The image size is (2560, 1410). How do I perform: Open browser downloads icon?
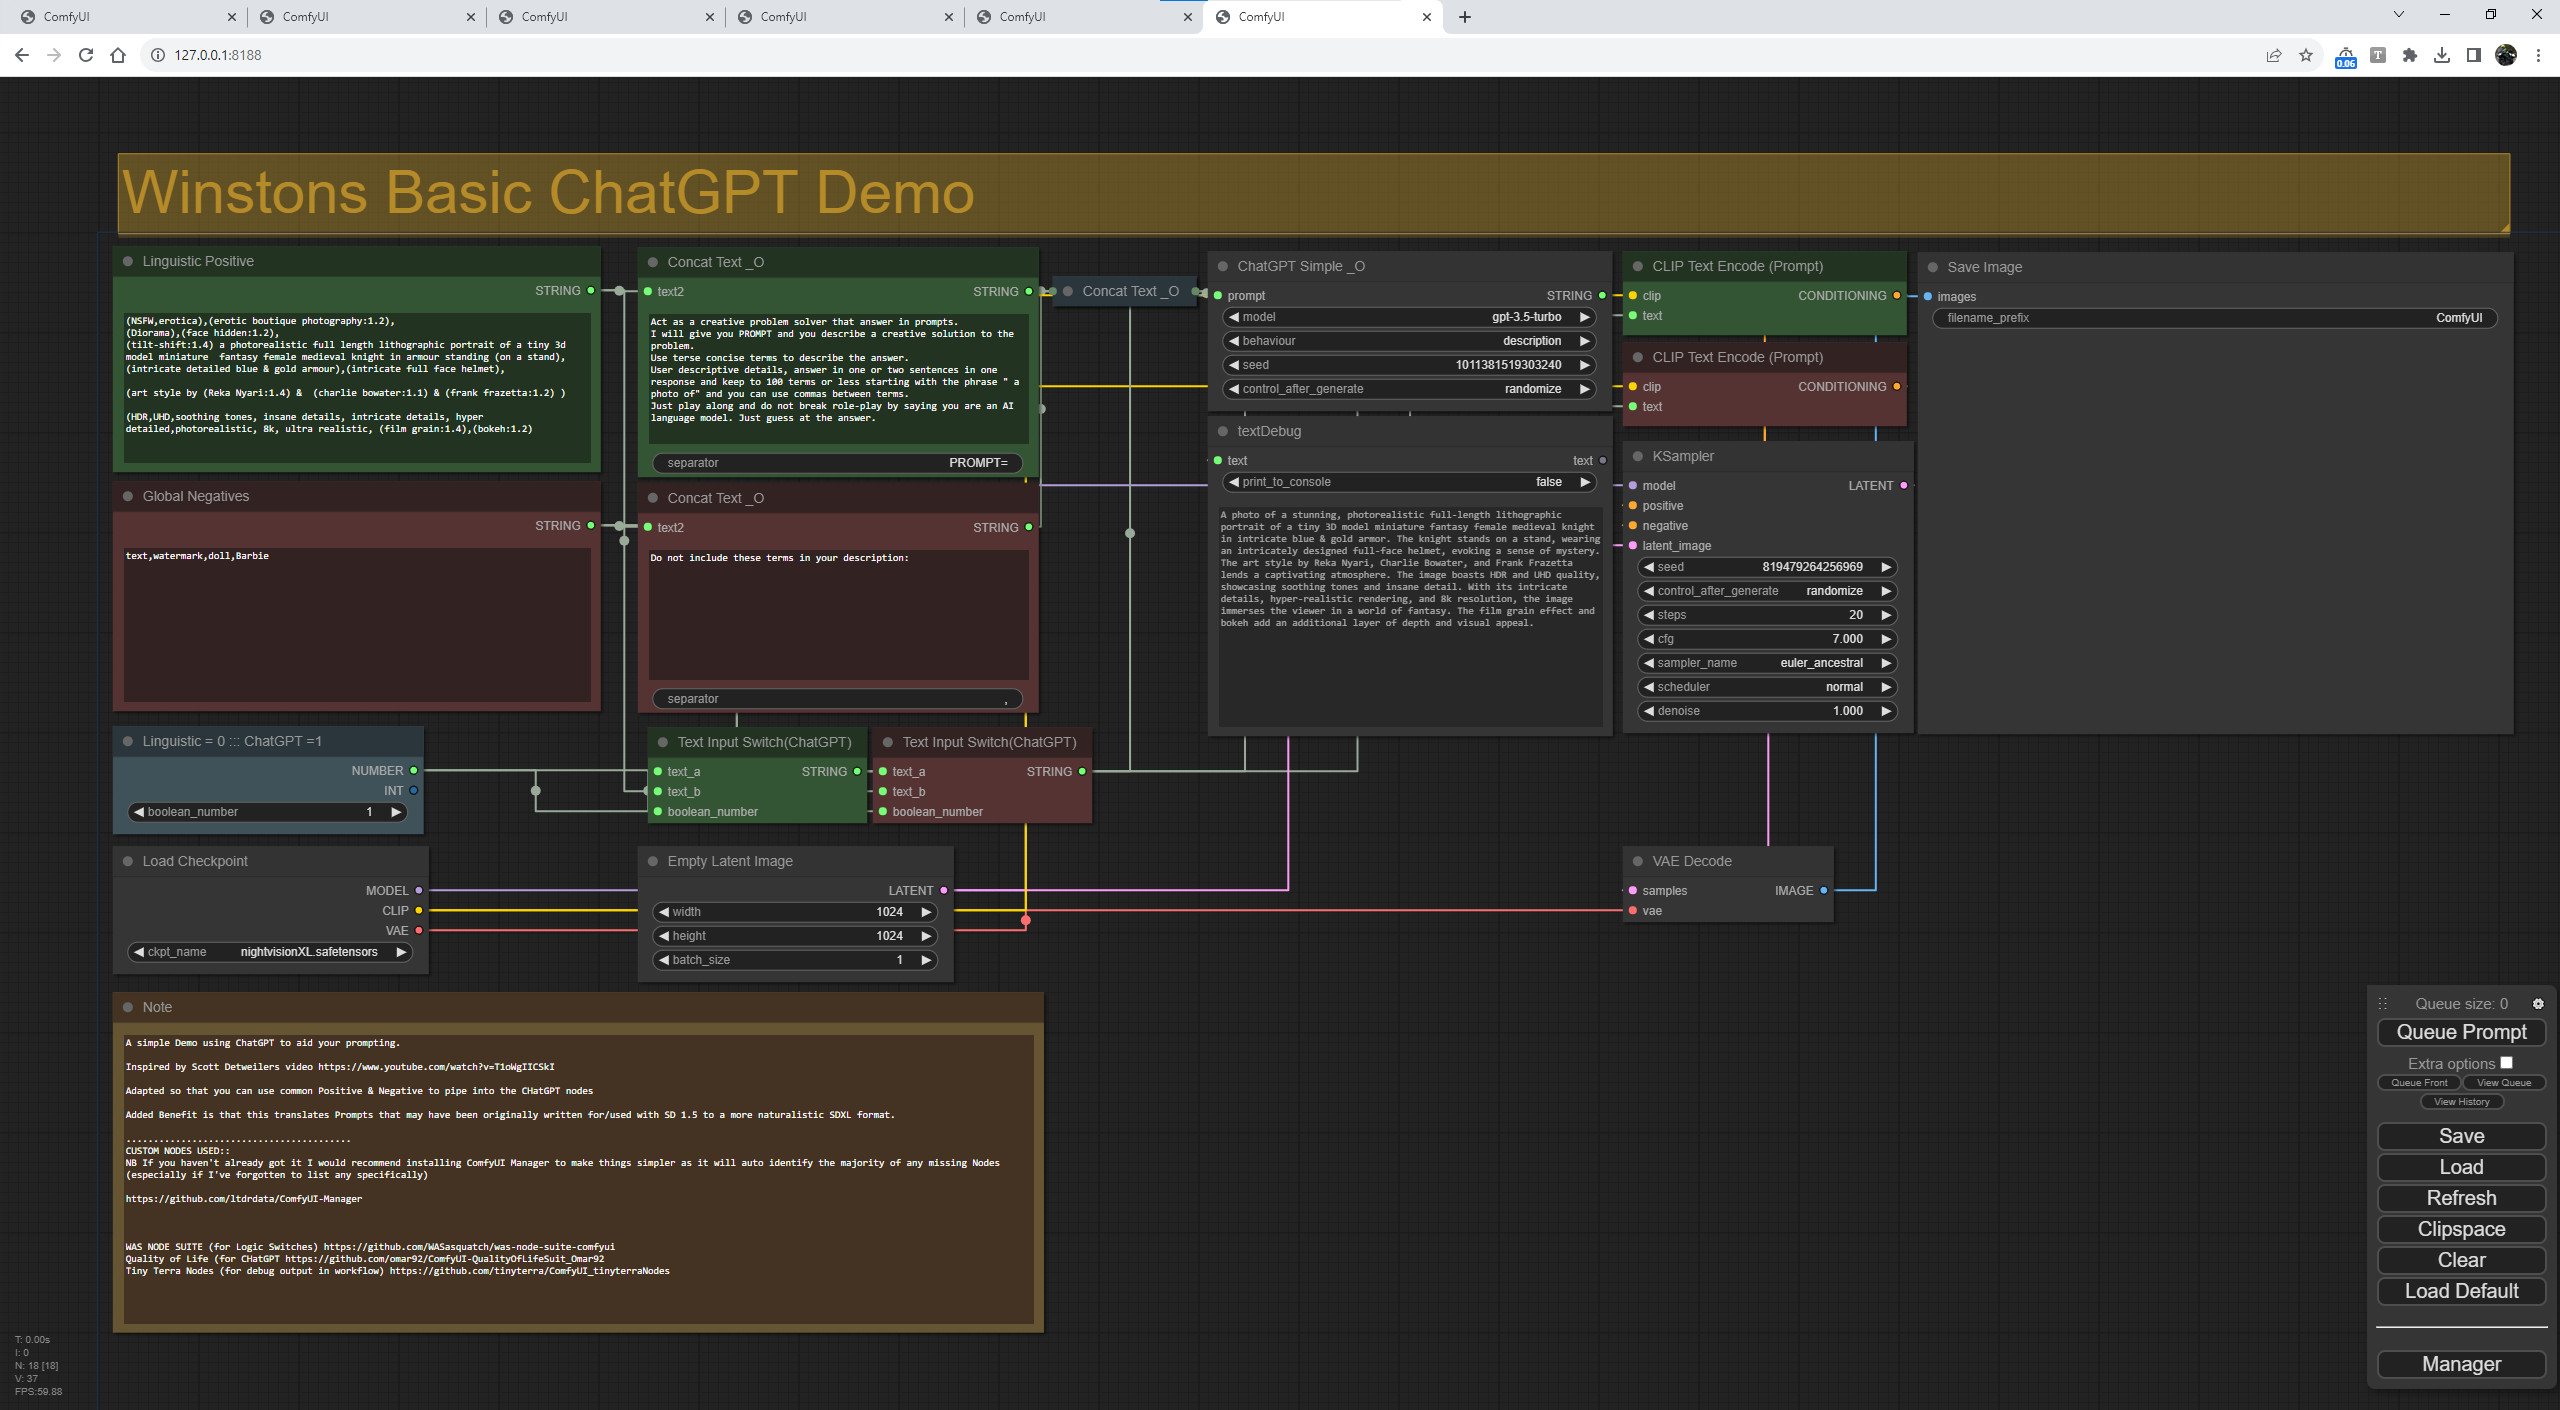[2442, 55]
